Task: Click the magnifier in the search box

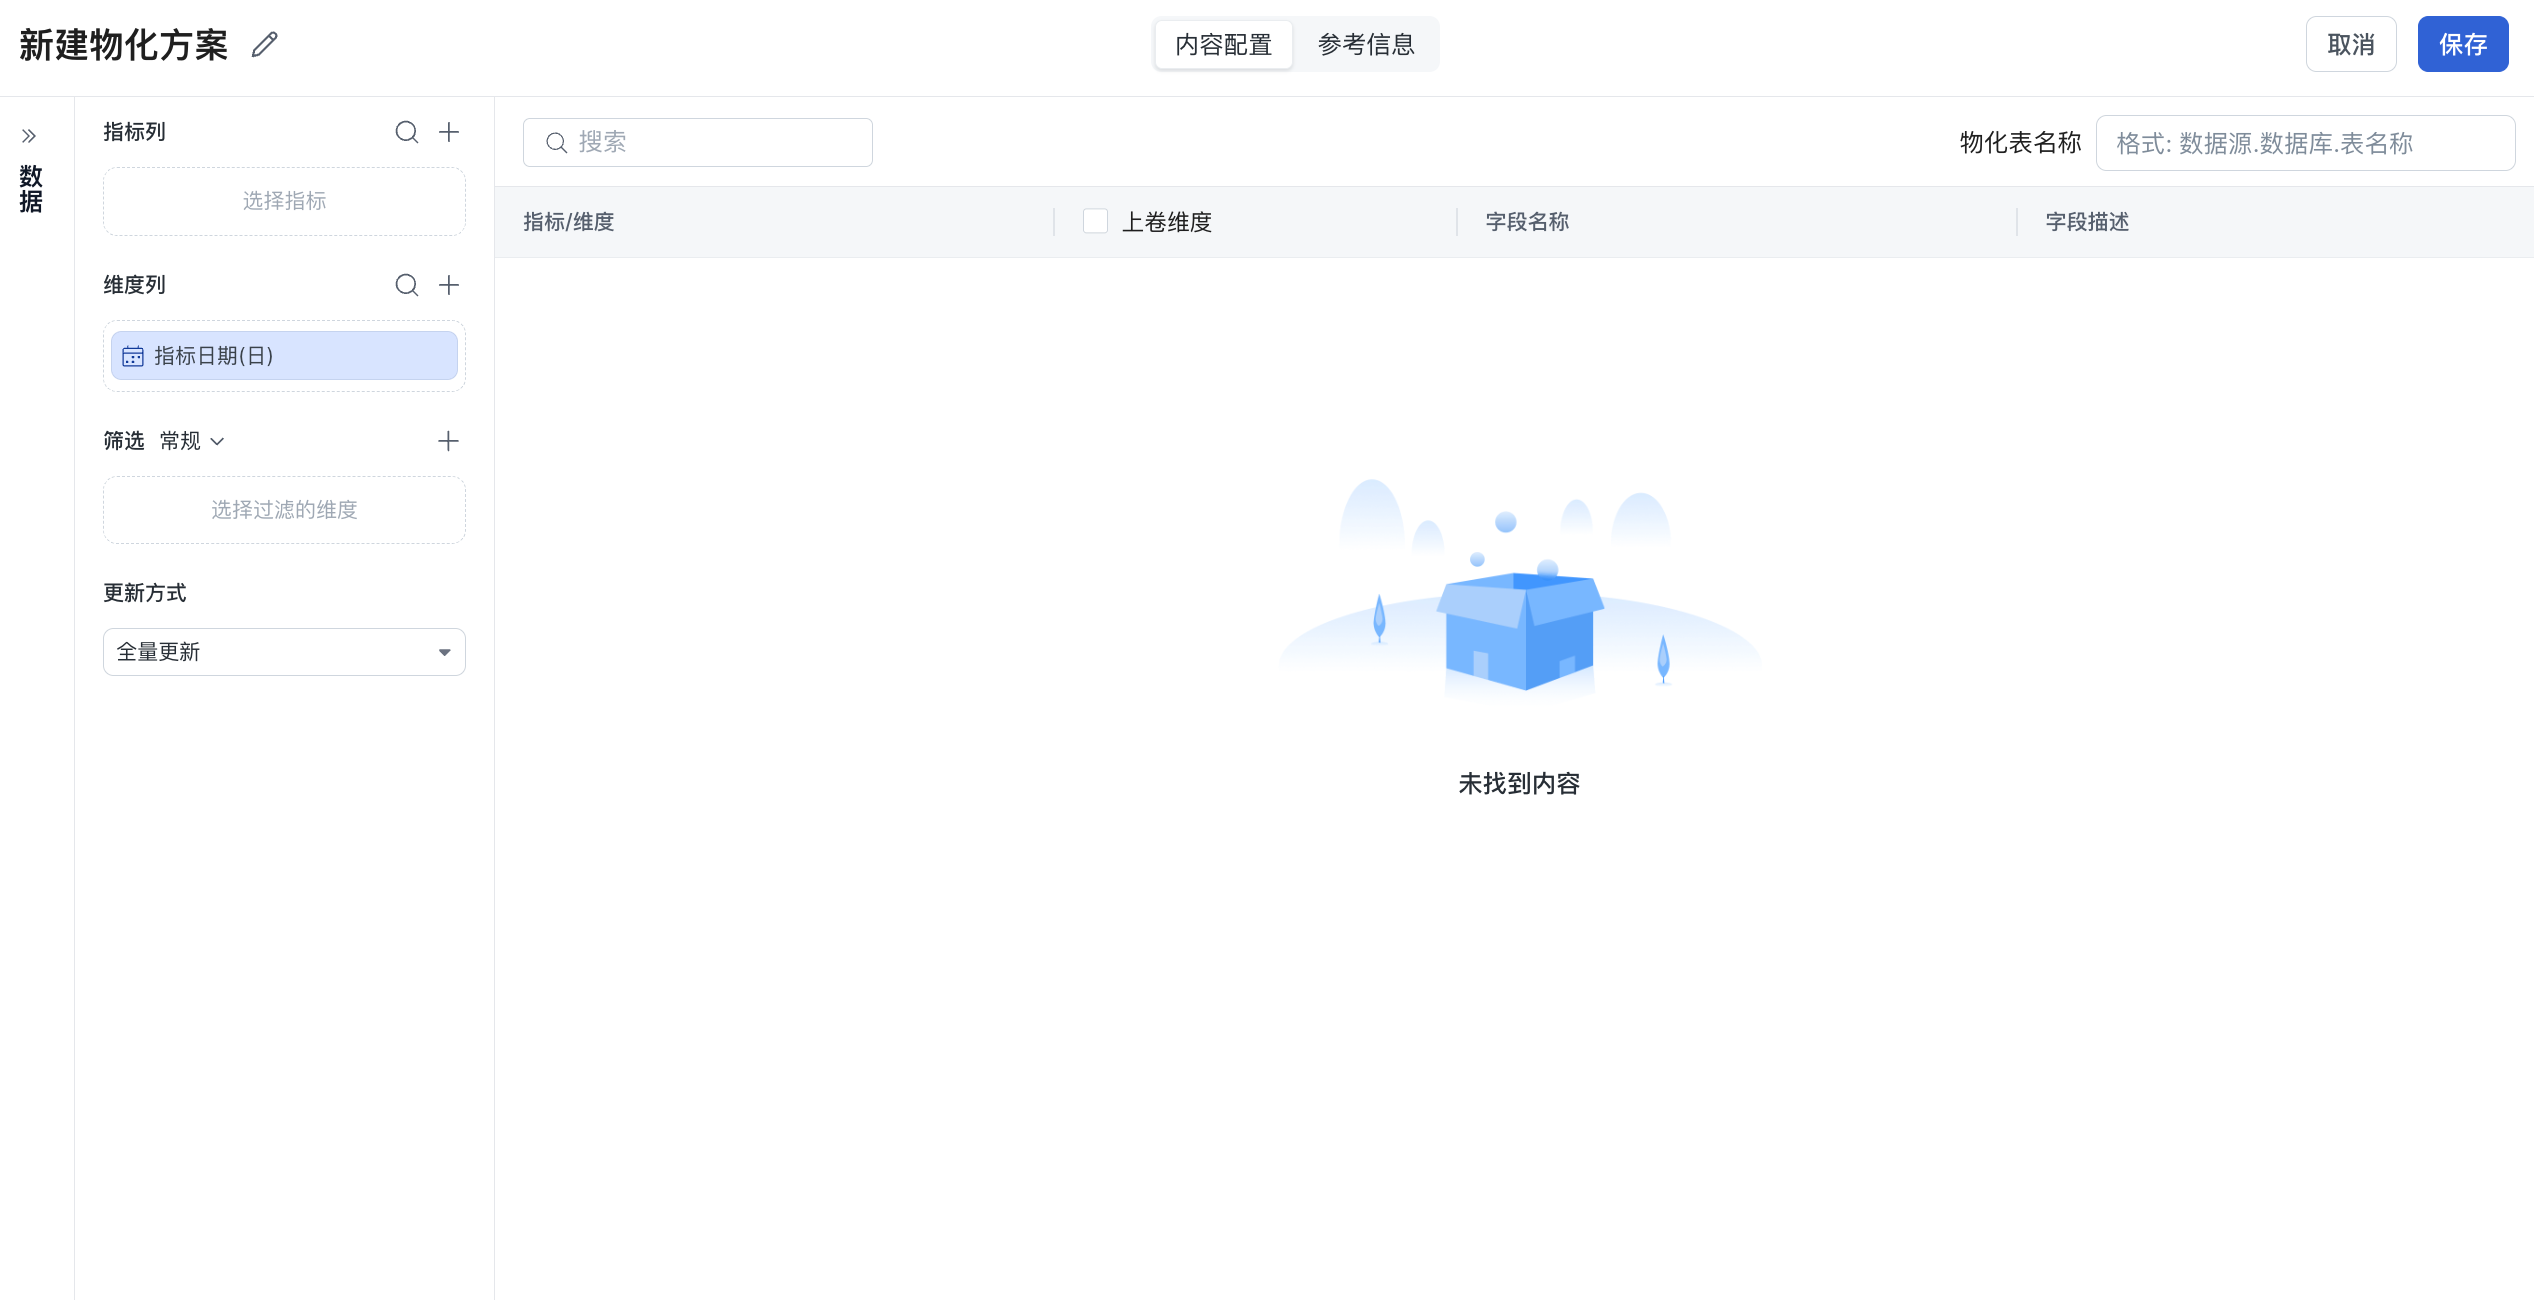Action: tap(556, 143)
